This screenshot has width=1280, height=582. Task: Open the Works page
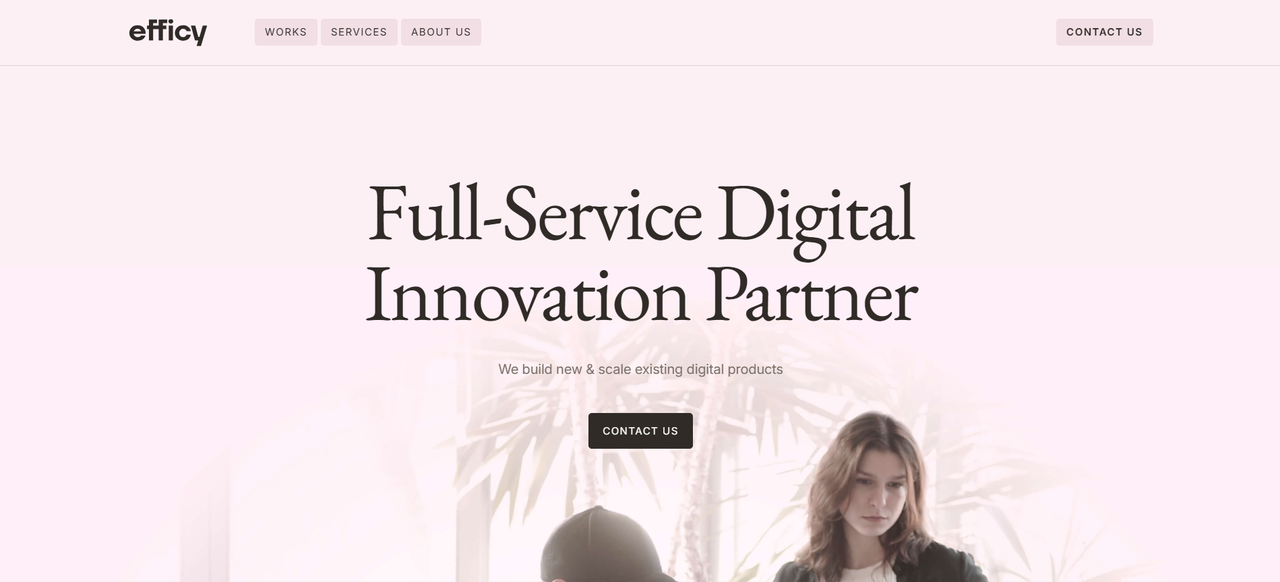(286, 32)
